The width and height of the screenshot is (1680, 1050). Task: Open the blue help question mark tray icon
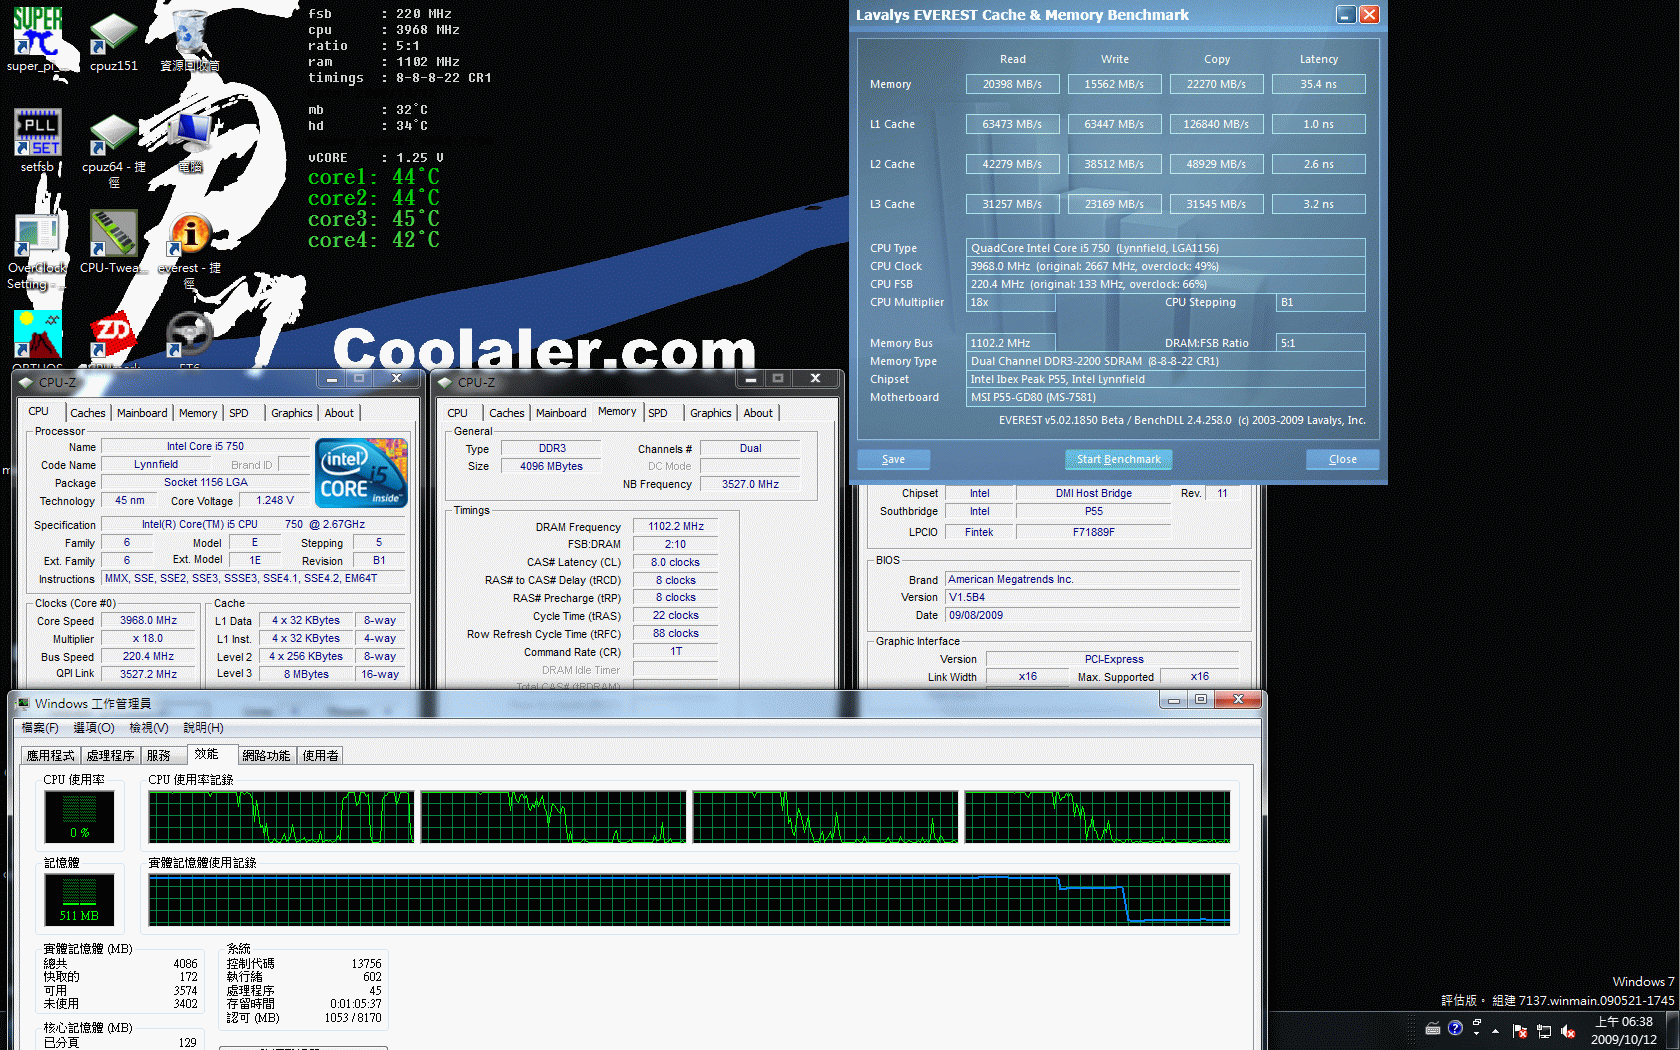coord(1455,1028)
